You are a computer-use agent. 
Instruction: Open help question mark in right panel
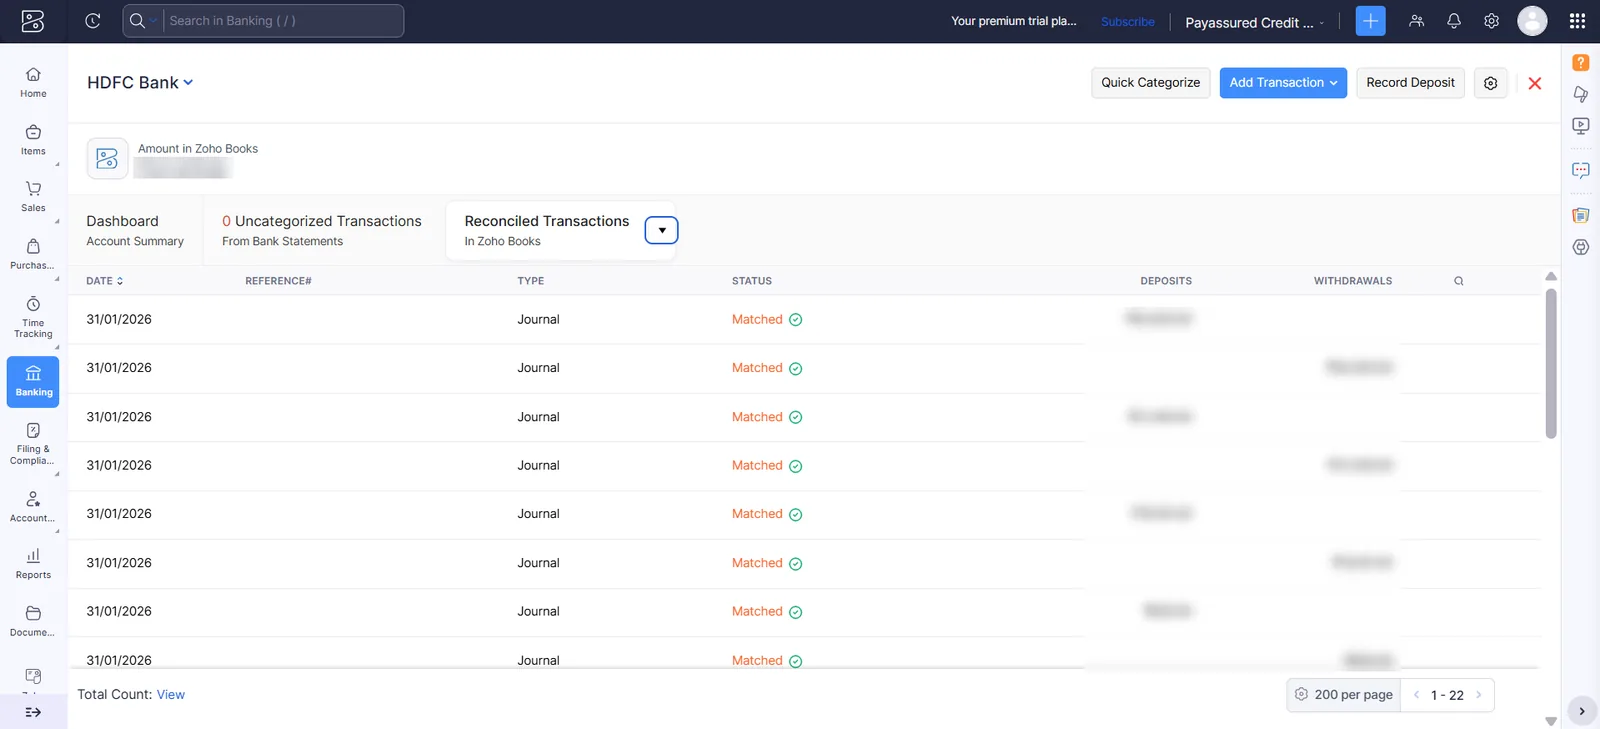pos(1581,62)
